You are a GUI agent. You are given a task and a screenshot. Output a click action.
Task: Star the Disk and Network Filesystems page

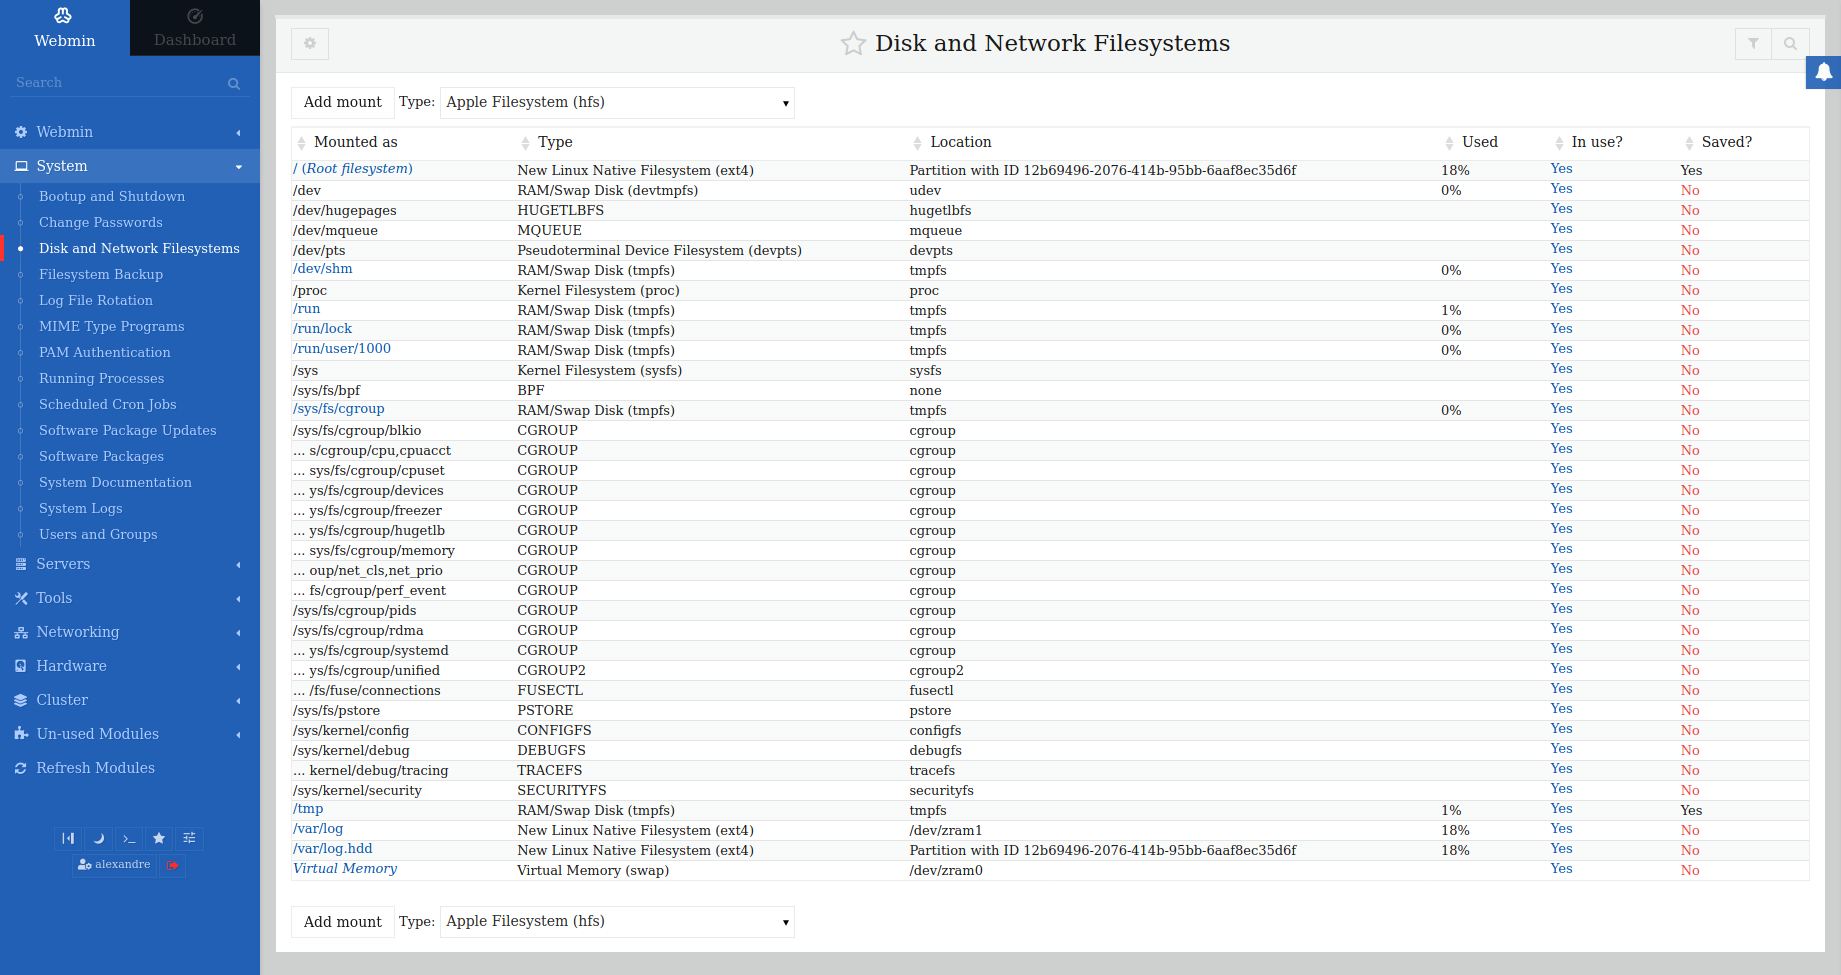(852, 44)
